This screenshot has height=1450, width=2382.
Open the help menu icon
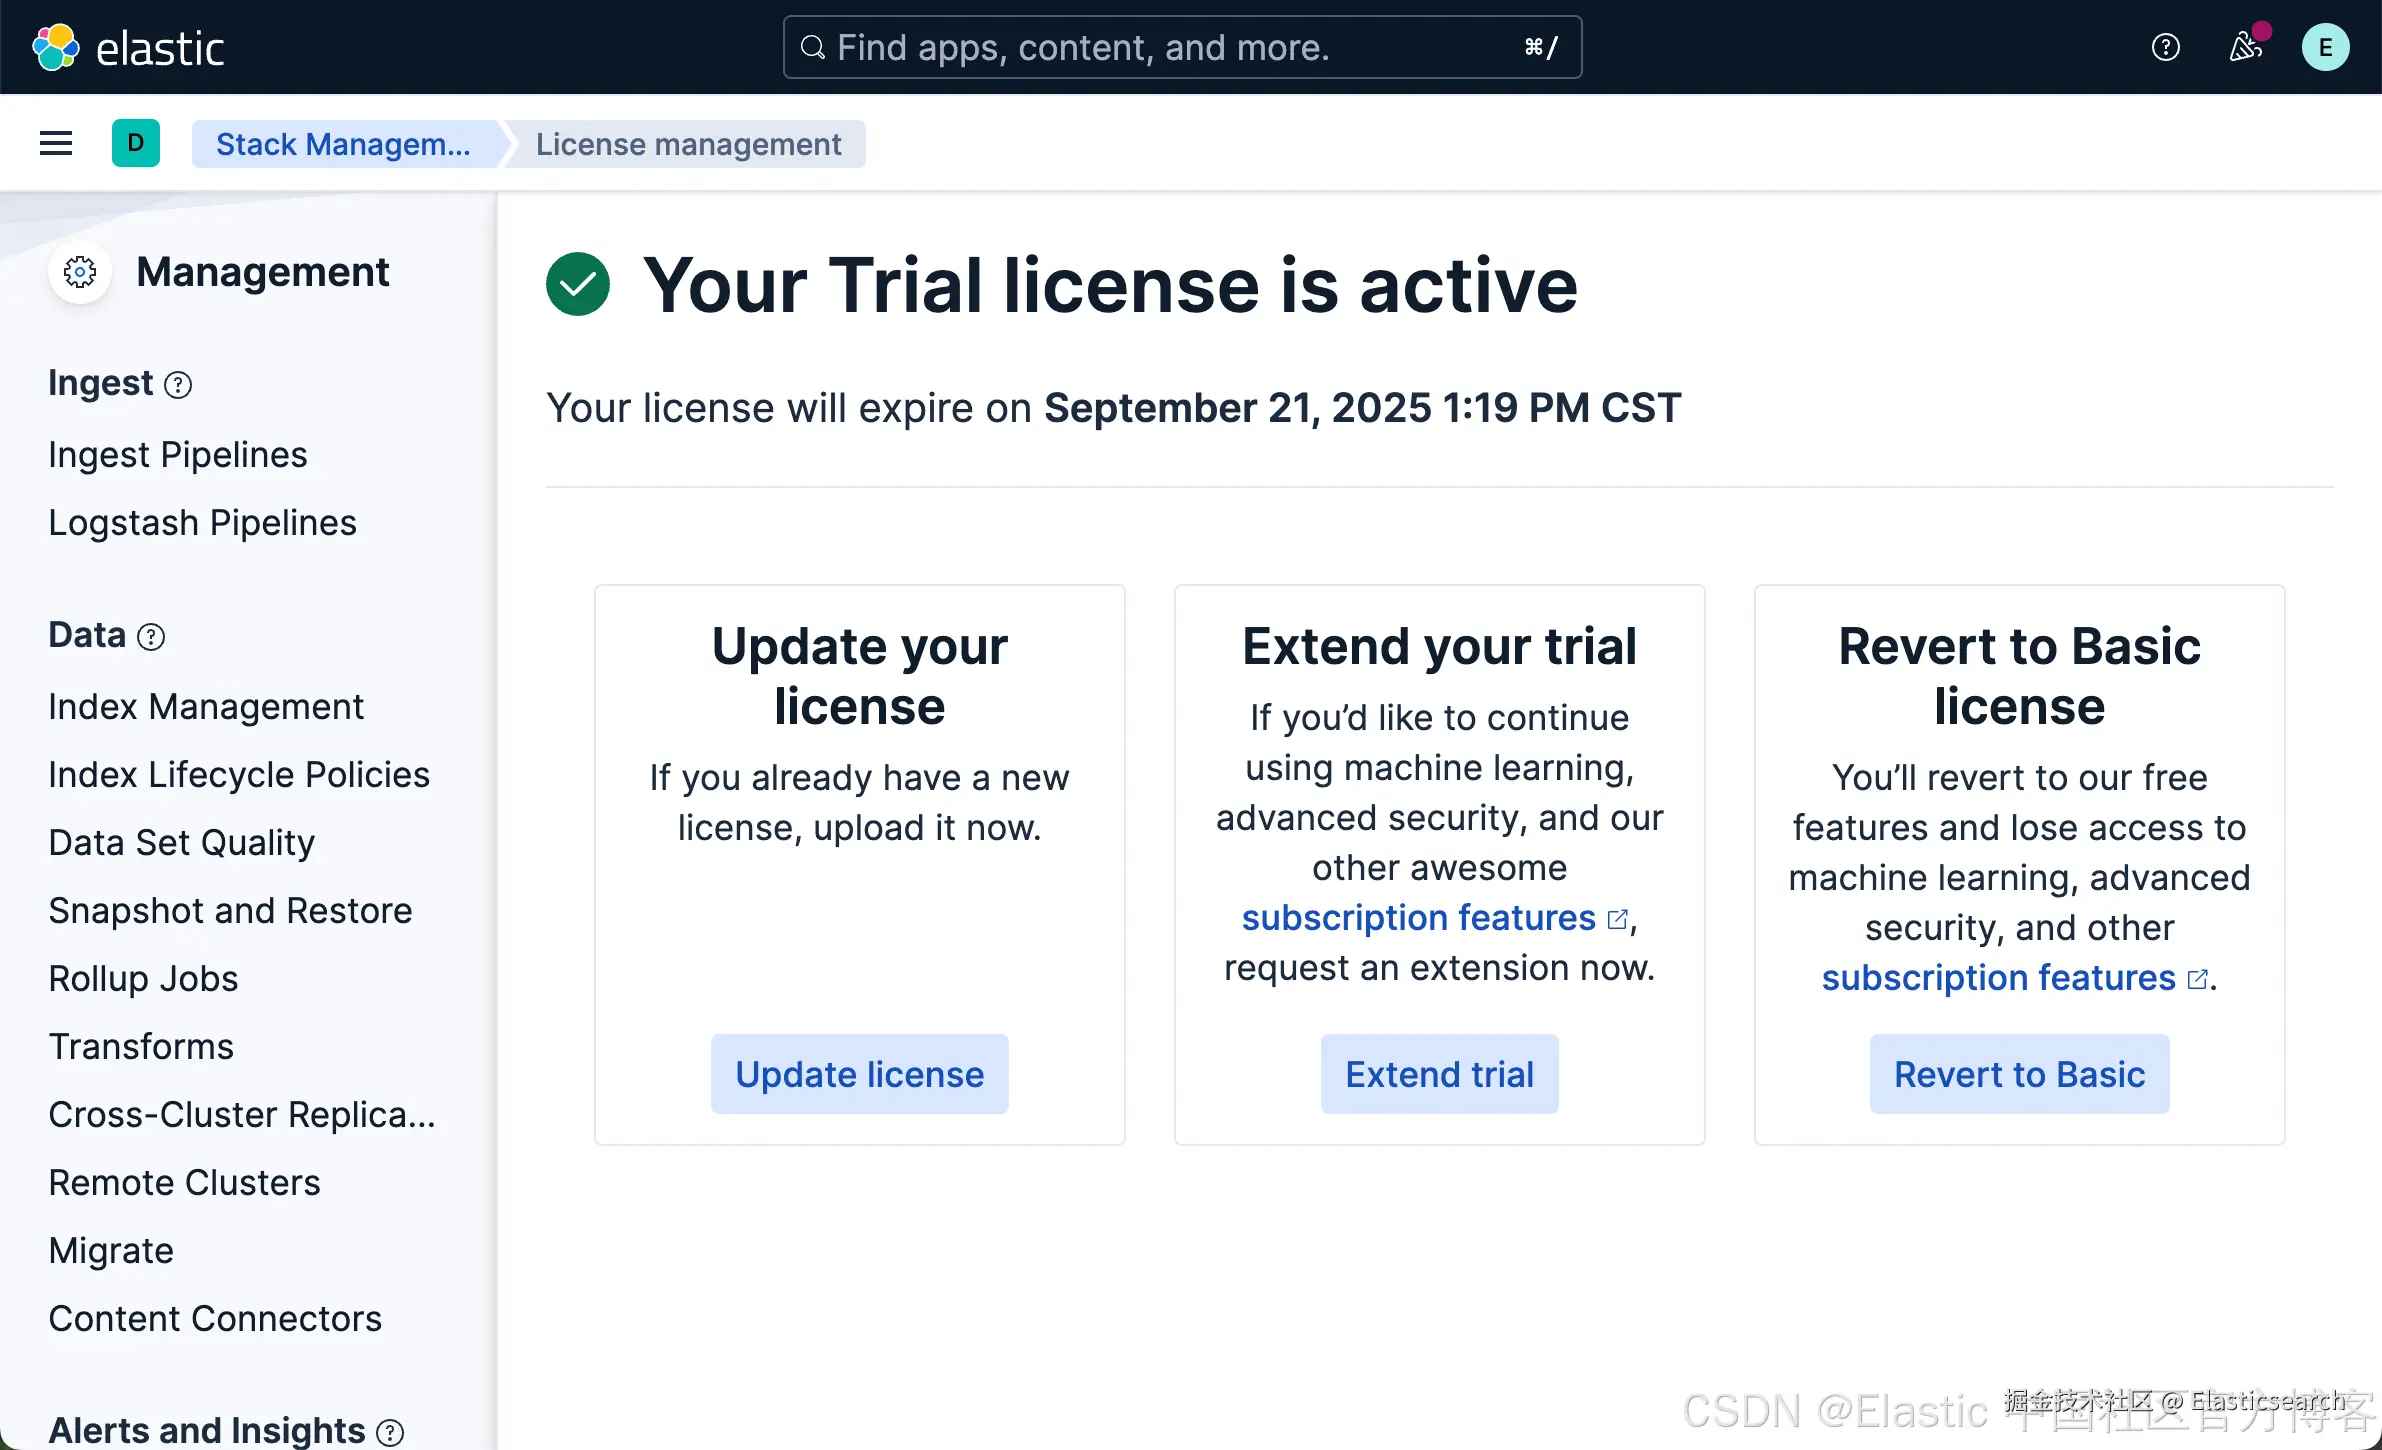click(x=2165, y=47)
